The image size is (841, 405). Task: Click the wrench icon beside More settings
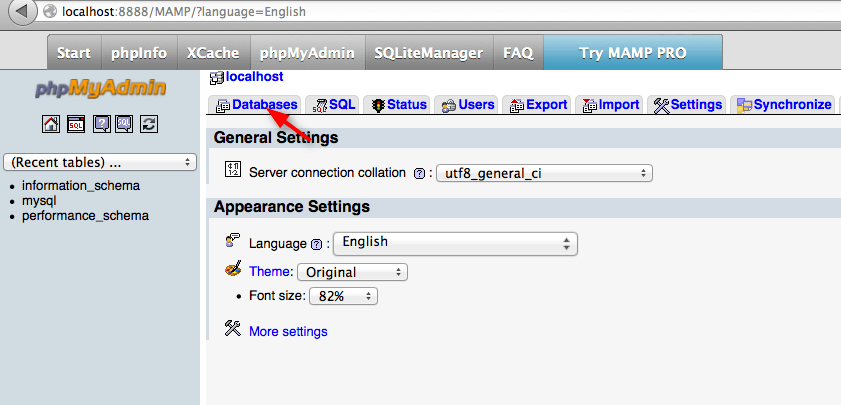point(233,328)
